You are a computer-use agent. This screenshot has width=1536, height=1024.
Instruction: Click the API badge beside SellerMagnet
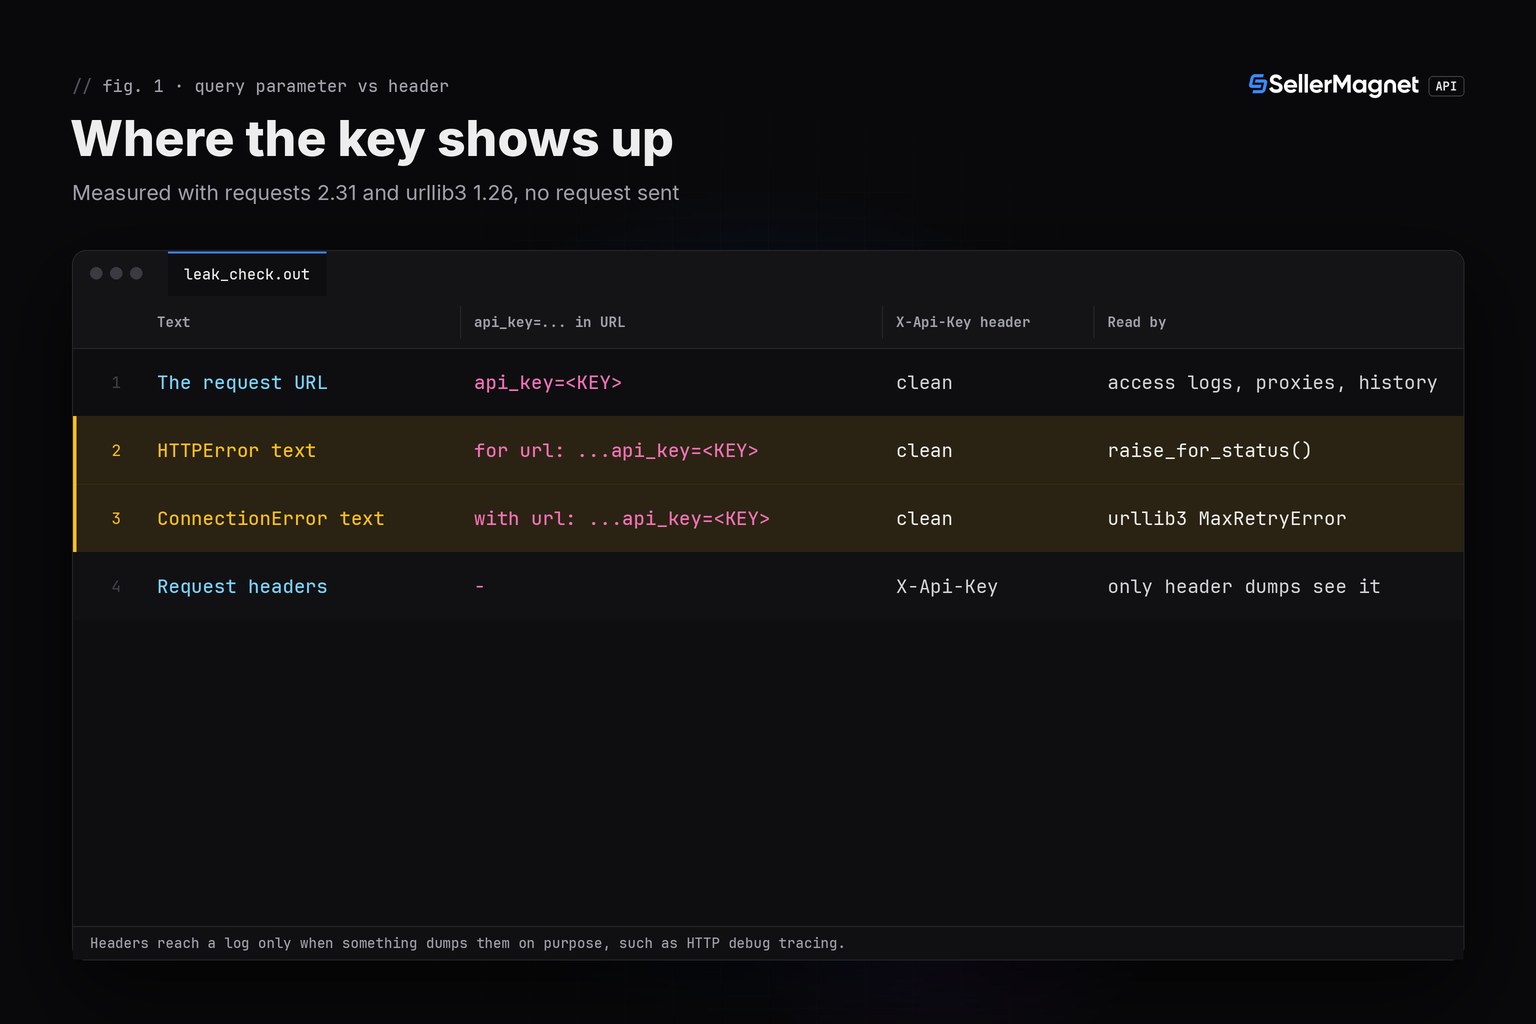click(1446, 86)
